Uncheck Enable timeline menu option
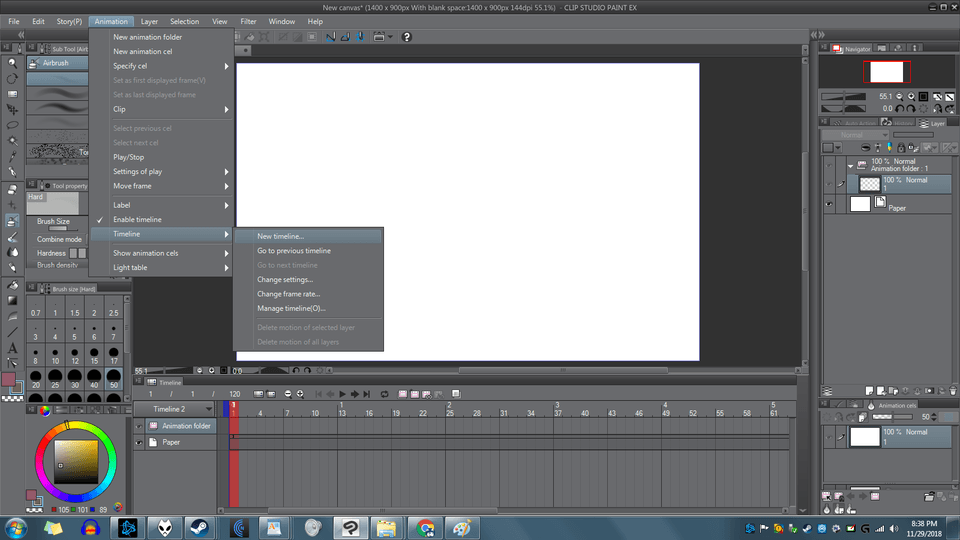Viewport: 960px width, 540px height. click(137, 219)
